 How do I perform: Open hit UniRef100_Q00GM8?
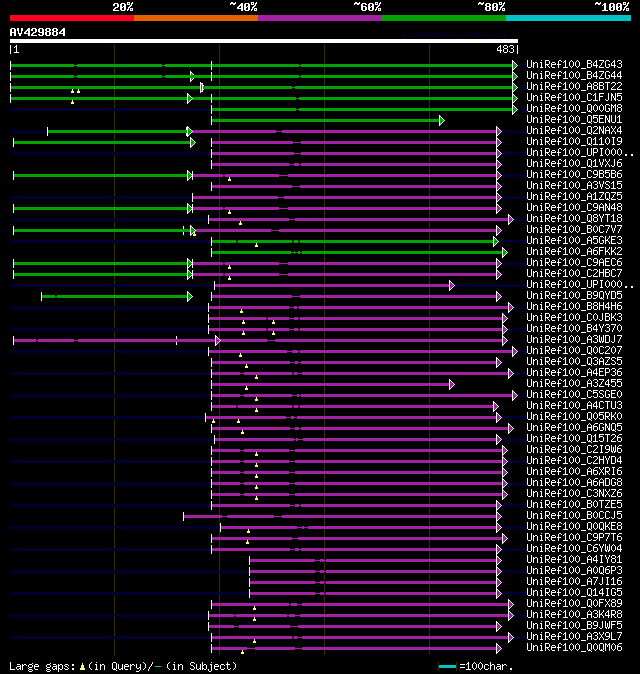click(574, 108)
